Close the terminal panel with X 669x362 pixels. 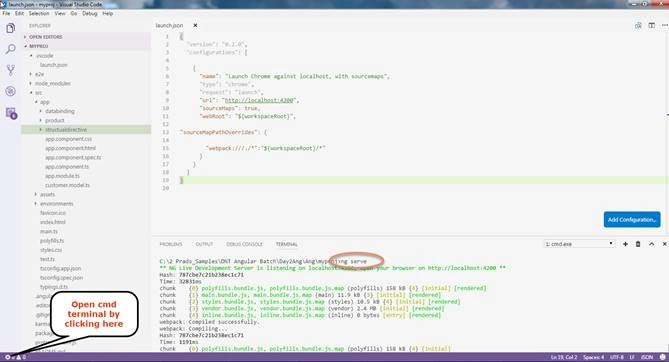(664, 244)
